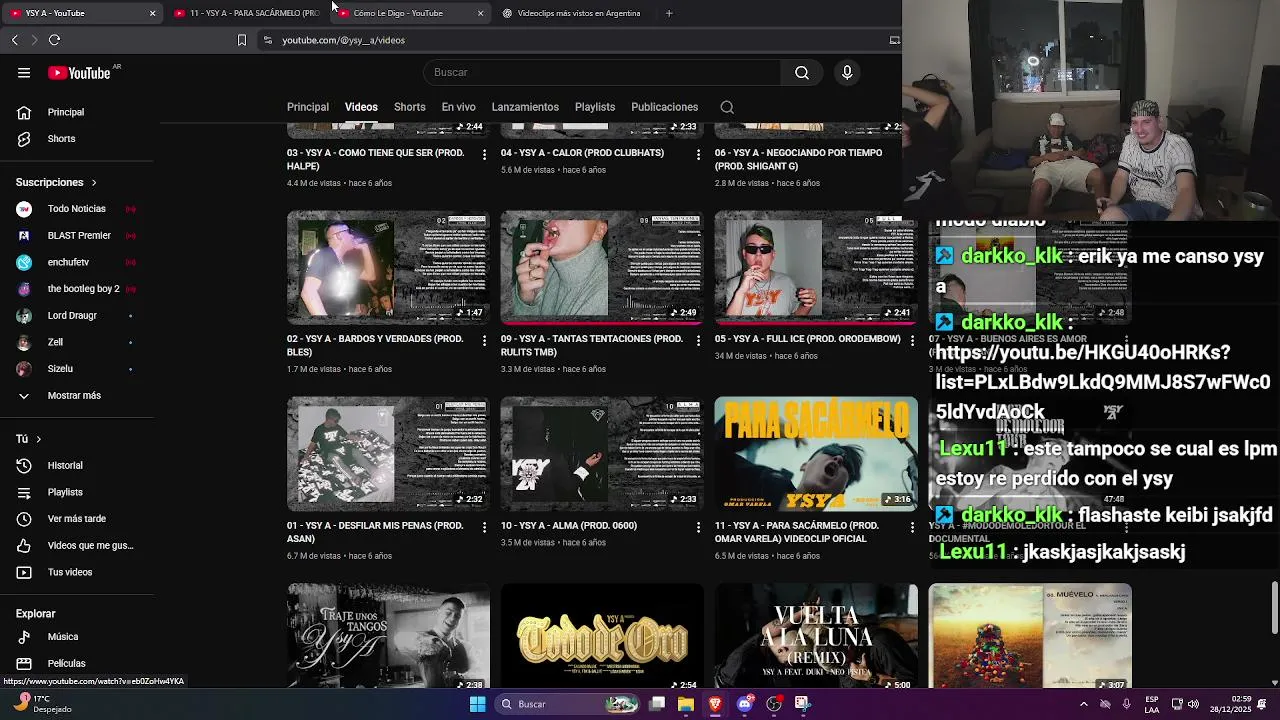Open volume control in system tray
1280x720 pixels.
point(1193,704)
